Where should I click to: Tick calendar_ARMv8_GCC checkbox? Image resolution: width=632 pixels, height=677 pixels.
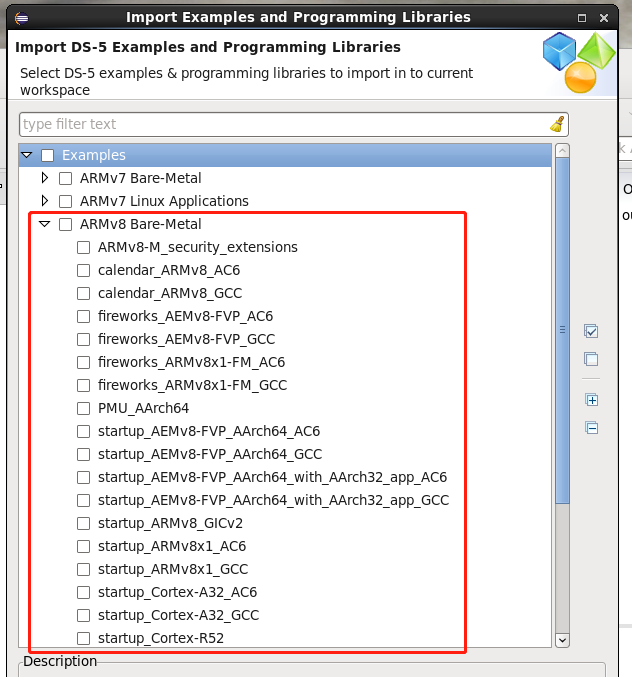coord(83,293)
